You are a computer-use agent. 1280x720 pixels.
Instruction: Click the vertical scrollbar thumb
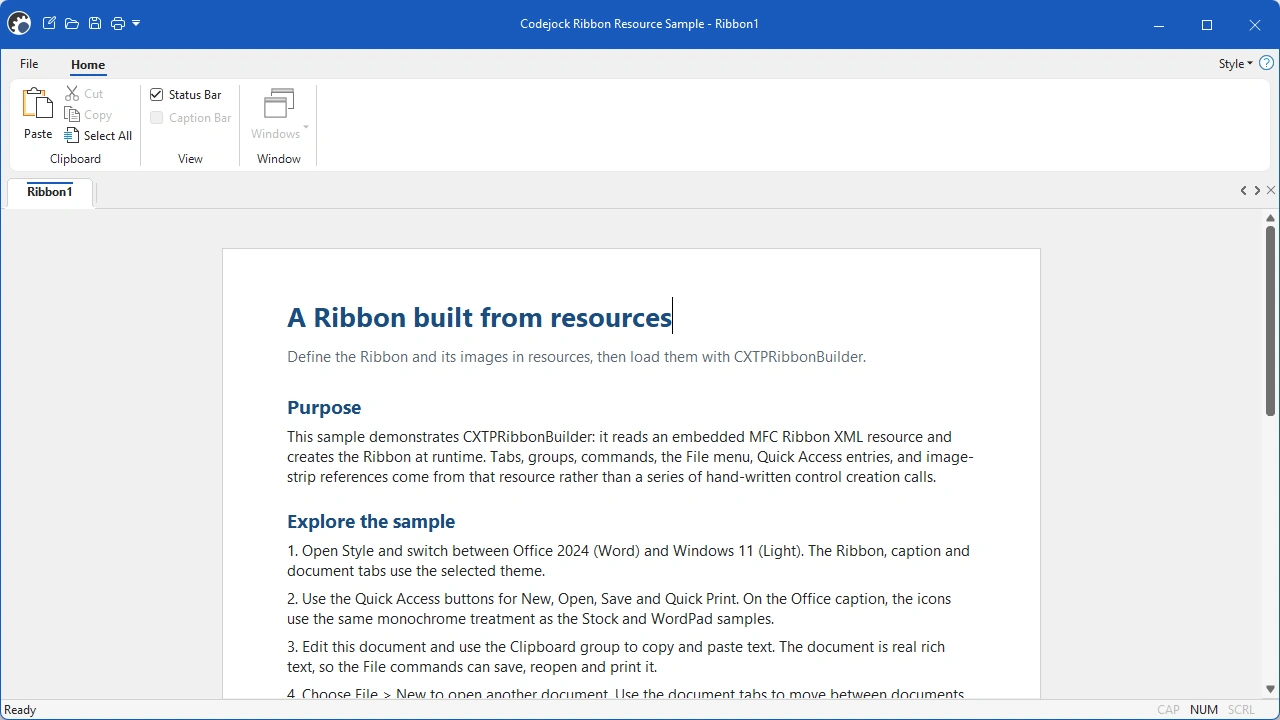tap(1271, 320)
